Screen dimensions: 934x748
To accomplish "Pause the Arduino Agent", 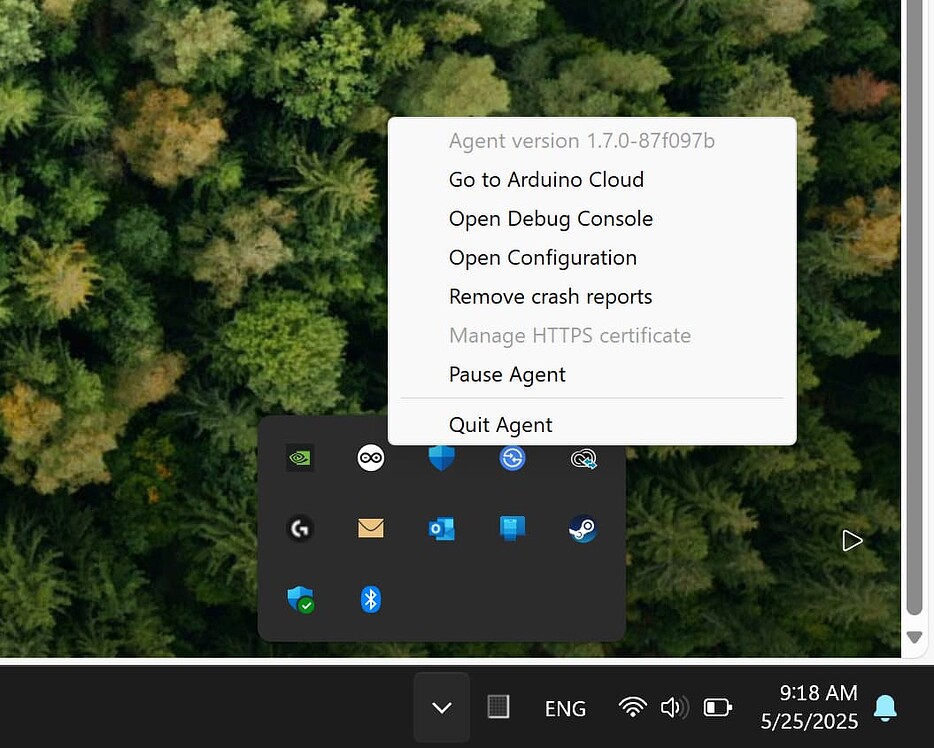I will coord(507,374).
